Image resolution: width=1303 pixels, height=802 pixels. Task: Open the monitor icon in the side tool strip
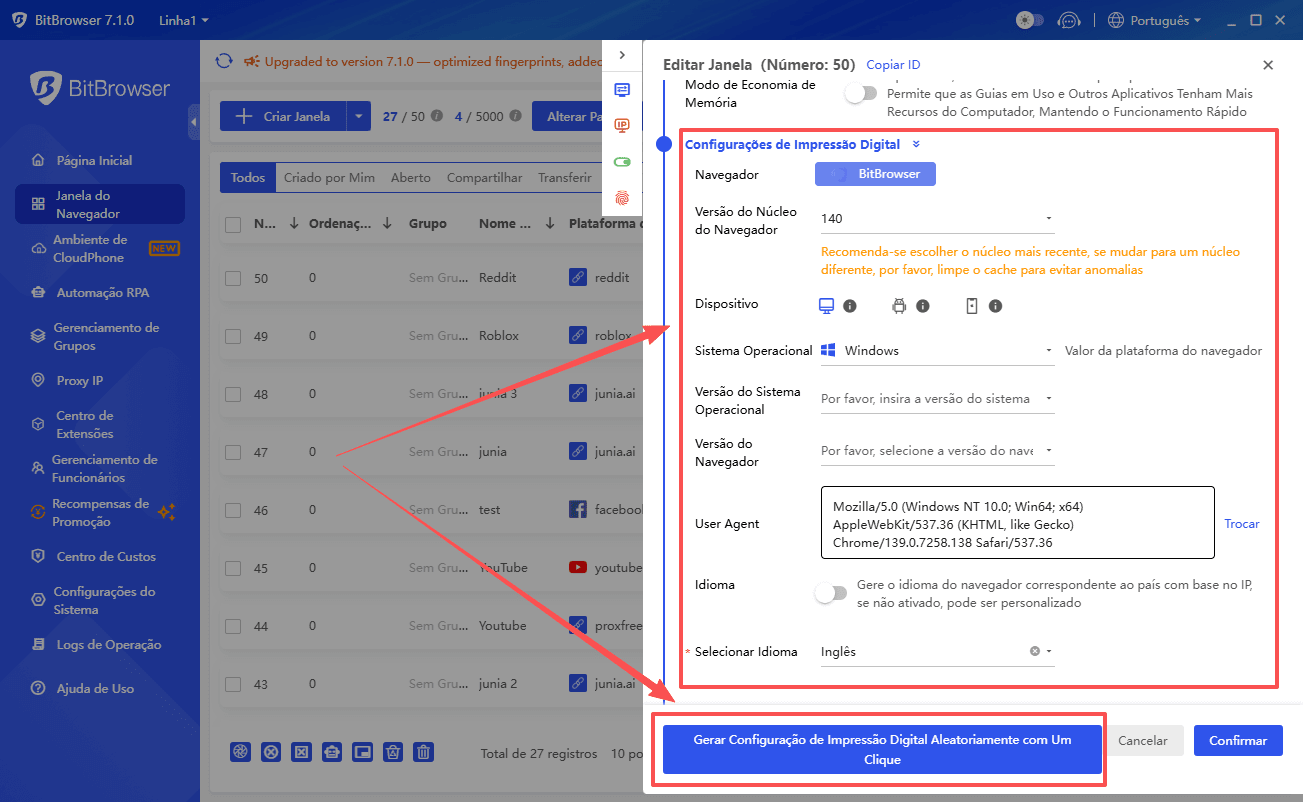click(x=622, y=90)
